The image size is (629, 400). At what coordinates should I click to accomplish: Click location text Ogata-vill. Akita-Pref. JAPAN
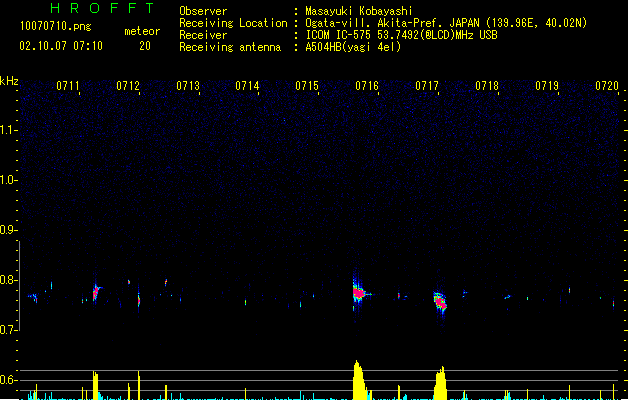click(x=392, y=23)
